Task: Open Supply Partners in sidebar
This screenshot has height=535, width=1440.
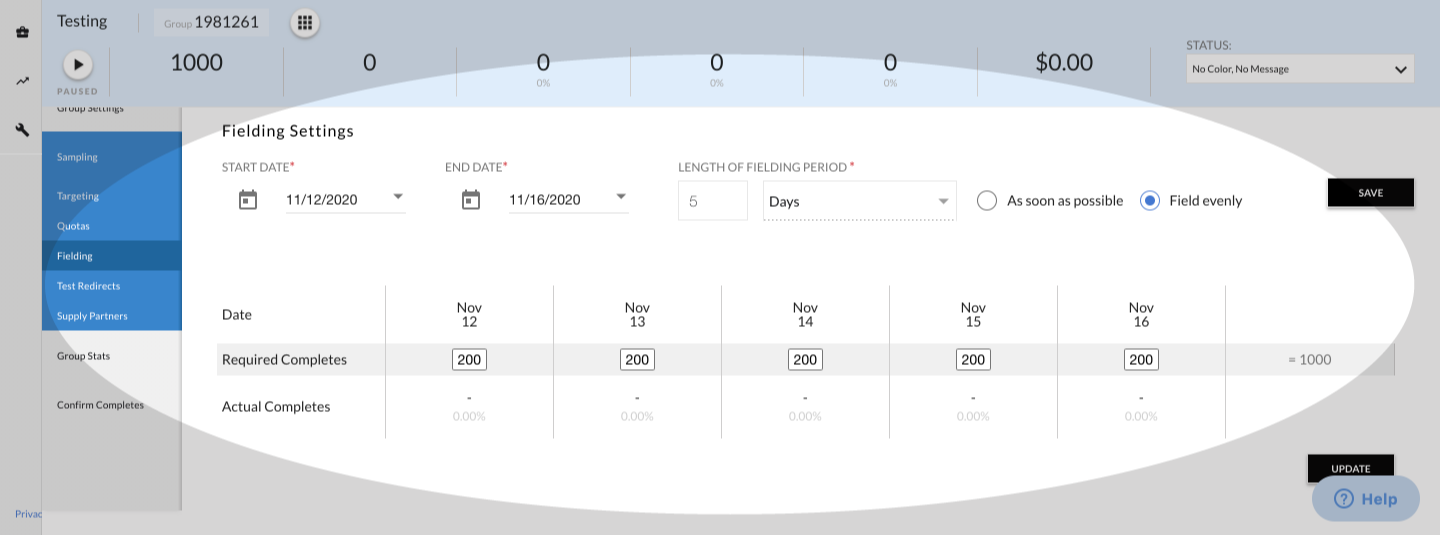Action: pos(92,316)
